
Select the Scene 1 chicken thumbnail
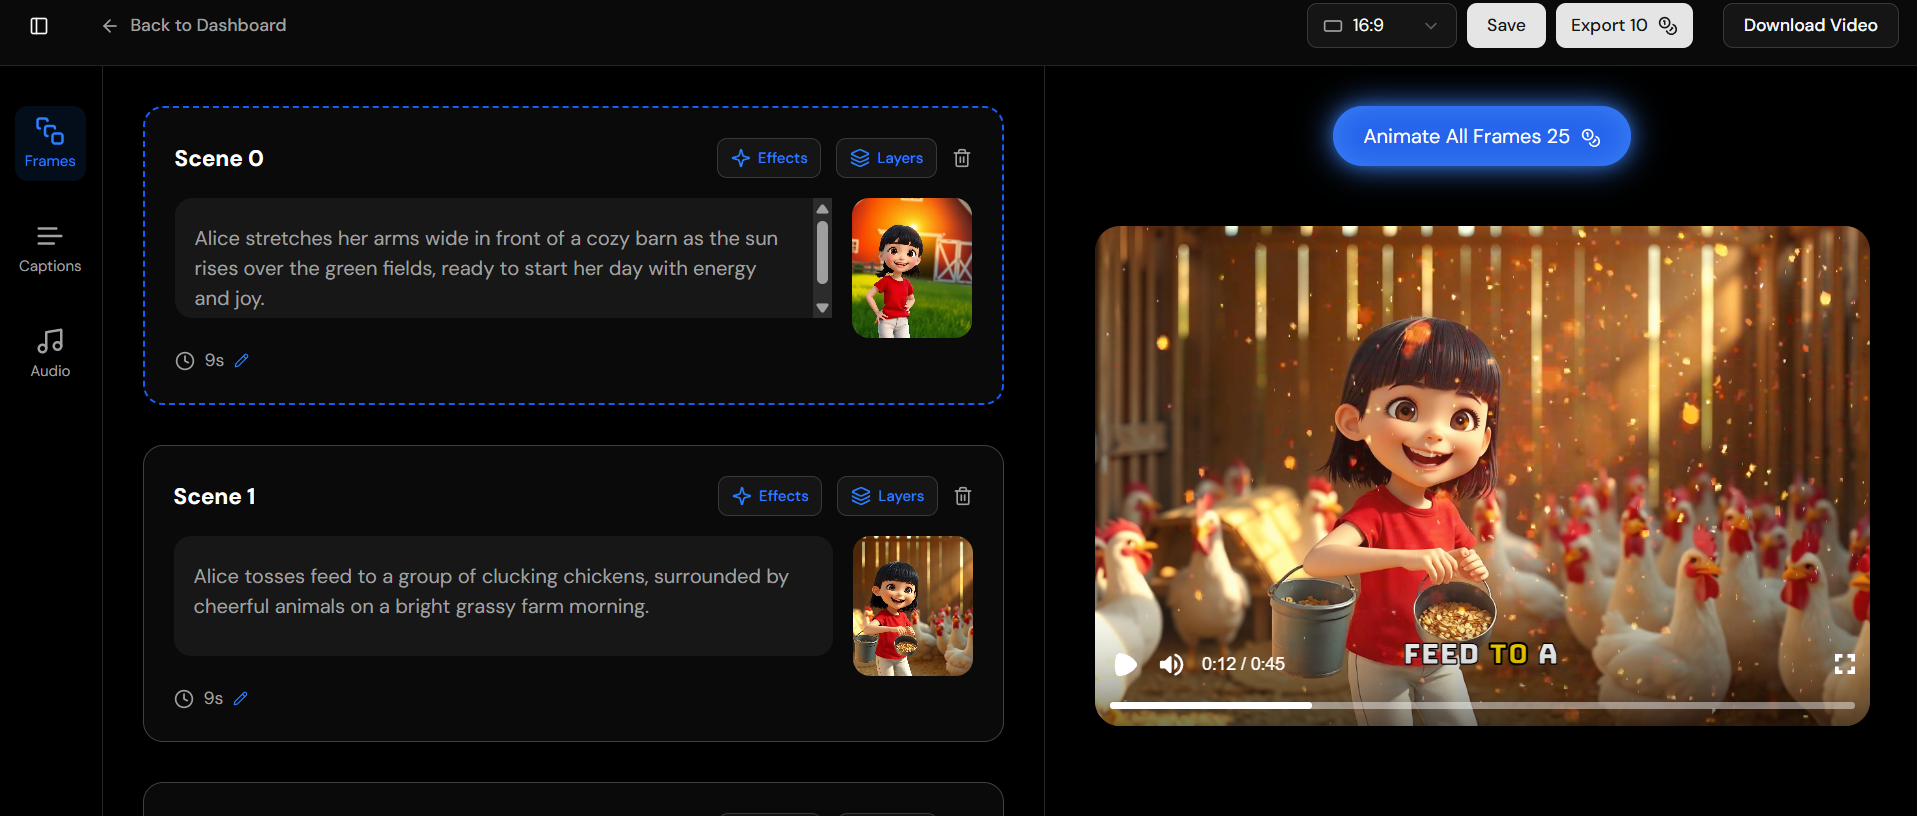tap(912, 606)
